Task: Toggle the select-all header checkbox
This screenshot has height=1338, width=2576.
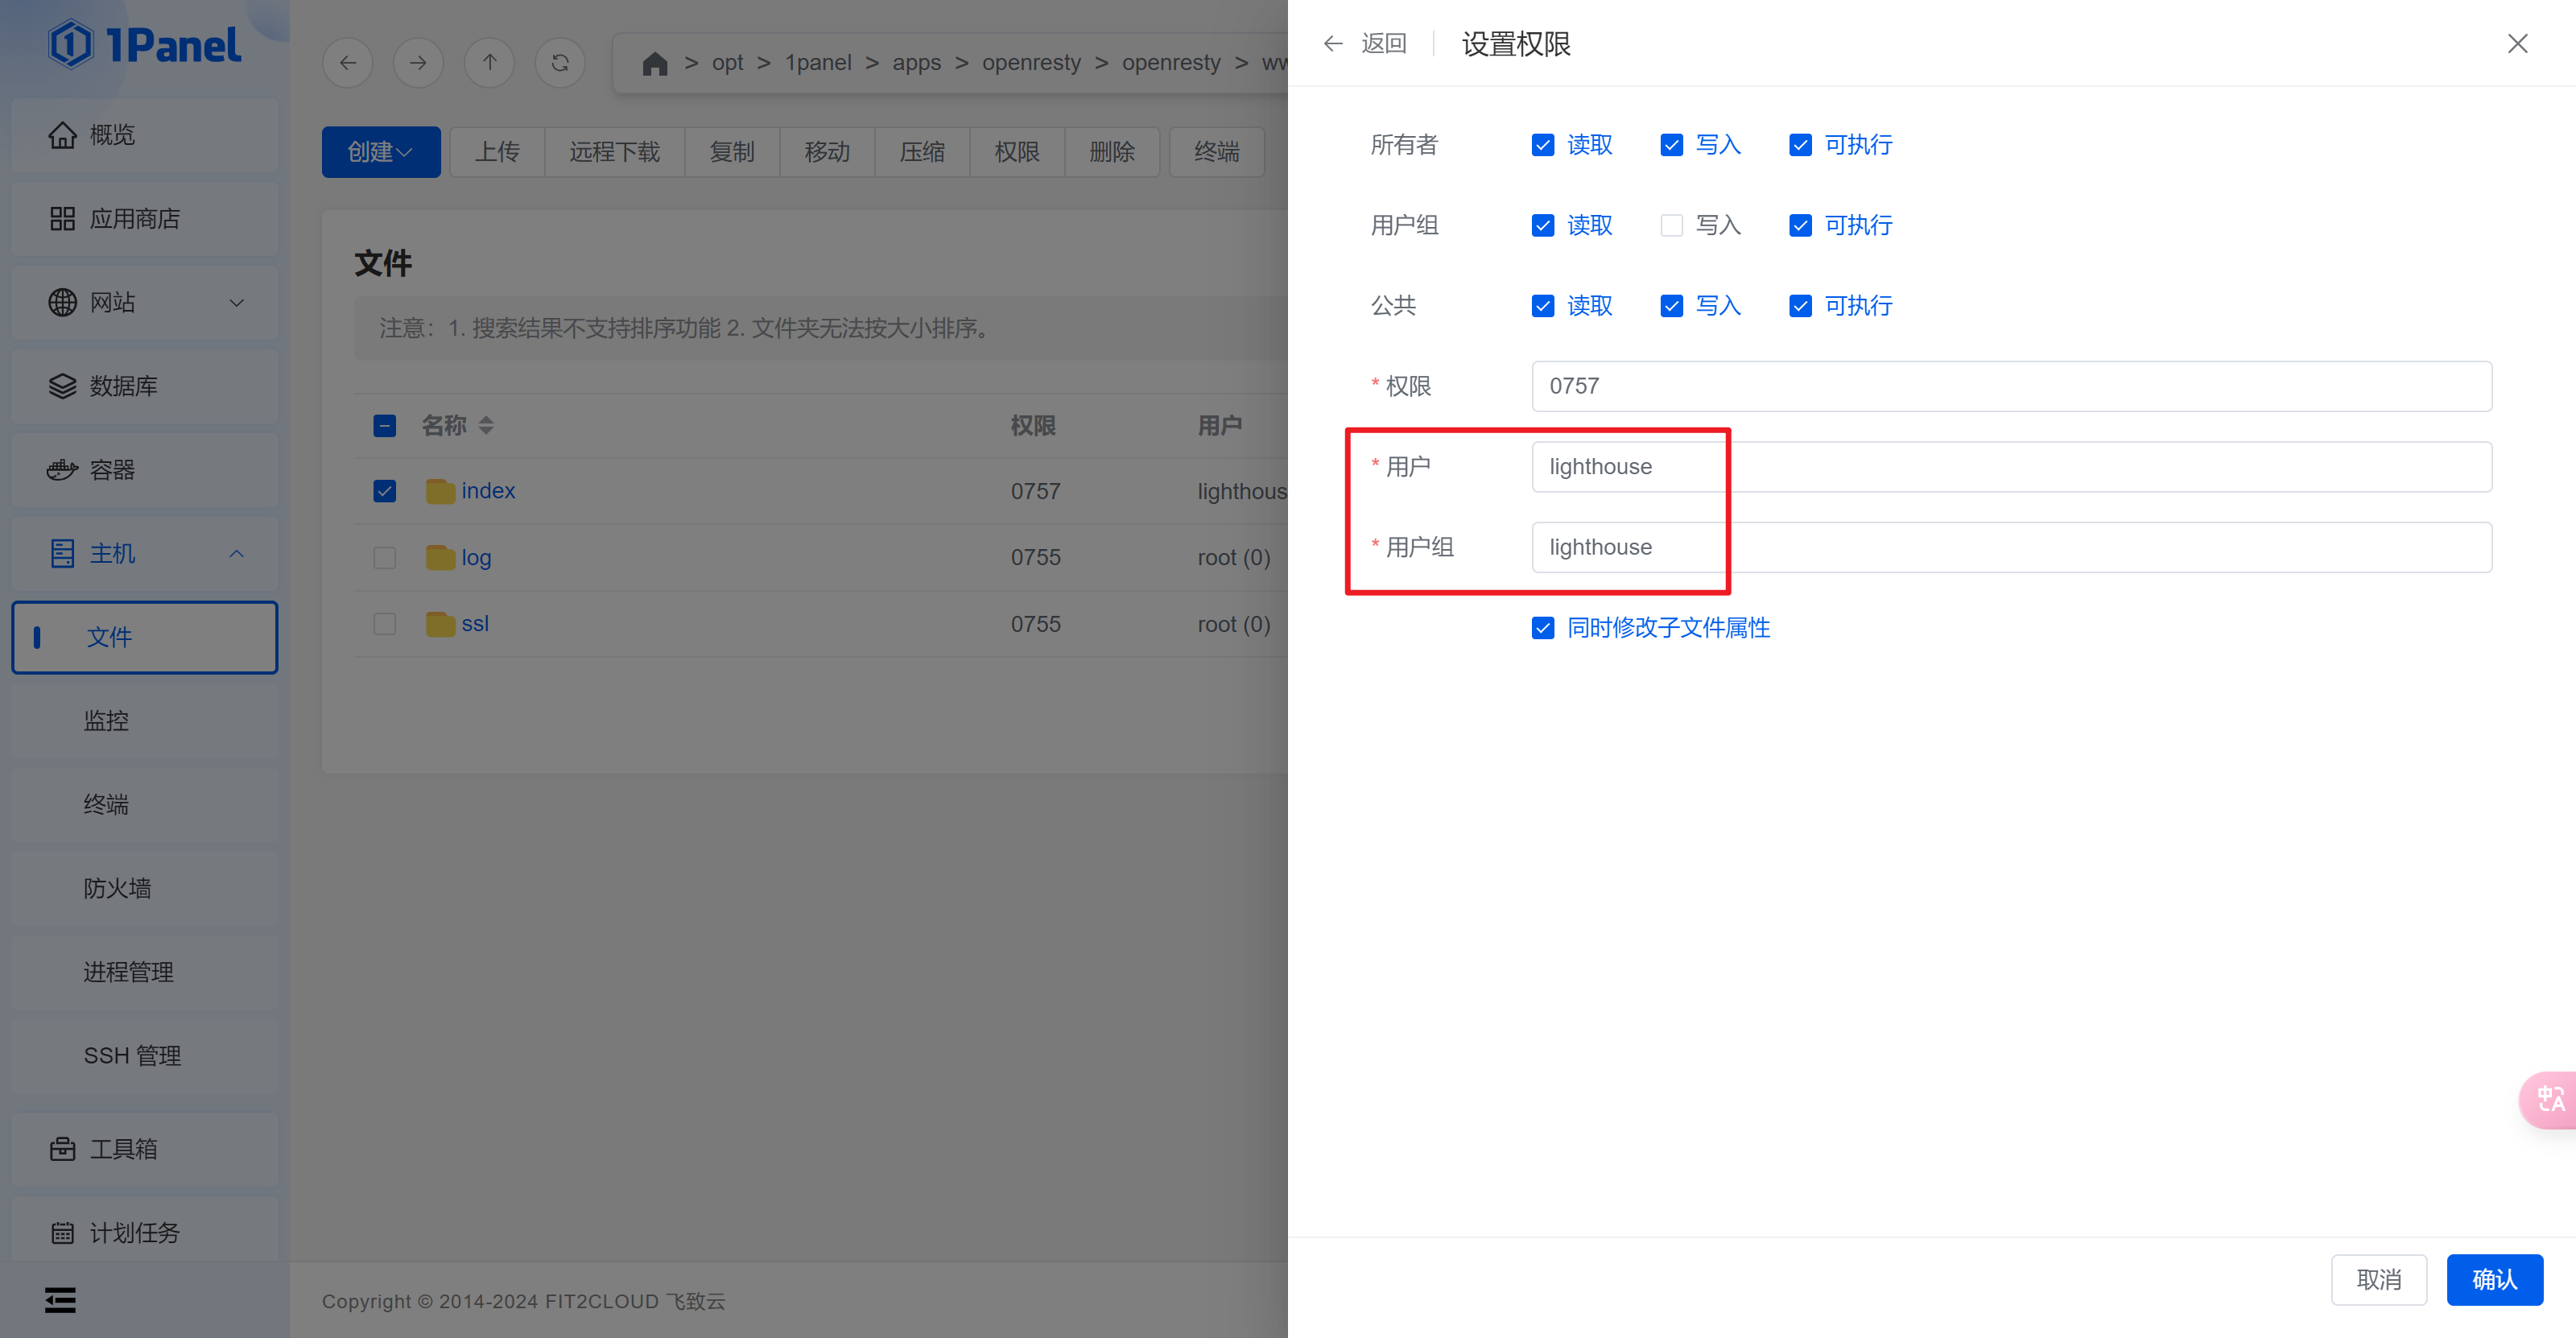Action: [x=385, y=426]
